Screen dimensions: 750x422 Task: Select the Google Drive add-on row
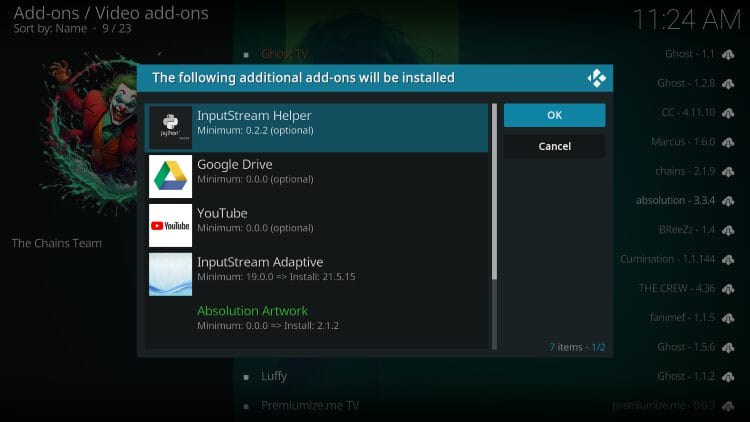coord(317,177)
